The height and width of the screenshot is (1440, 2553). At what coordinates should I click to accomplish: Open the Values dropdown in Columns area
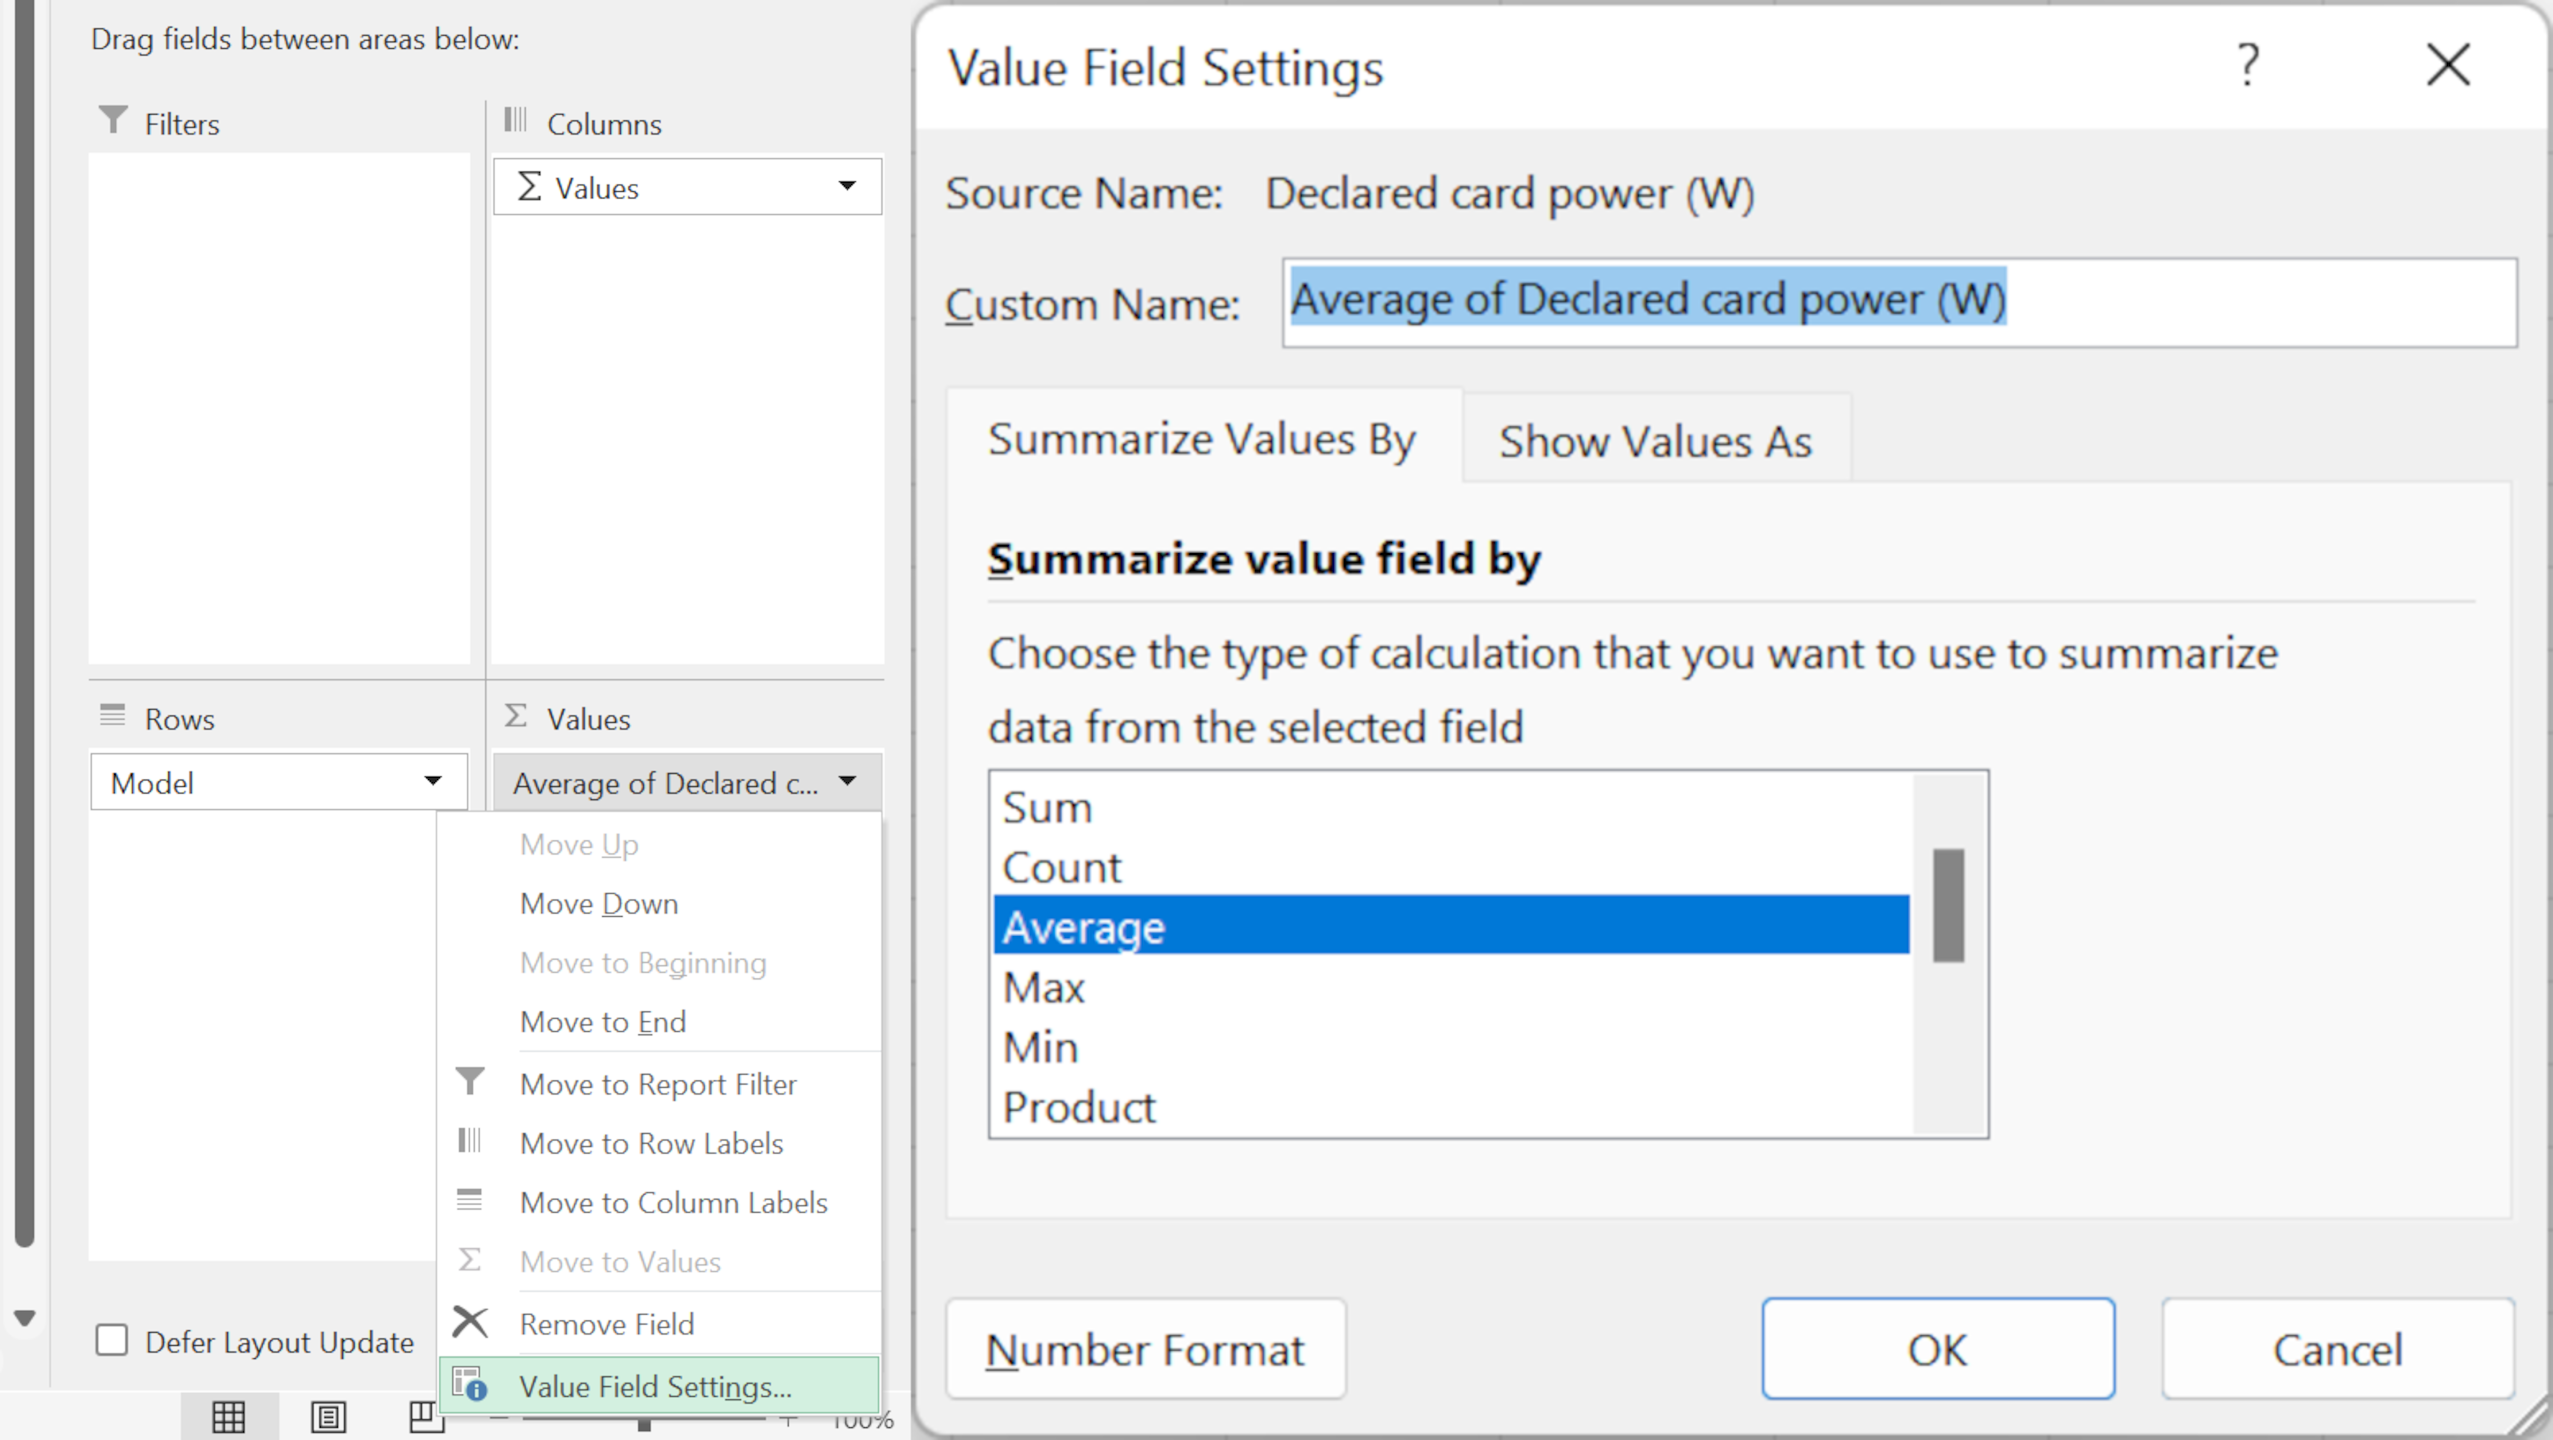847,187
